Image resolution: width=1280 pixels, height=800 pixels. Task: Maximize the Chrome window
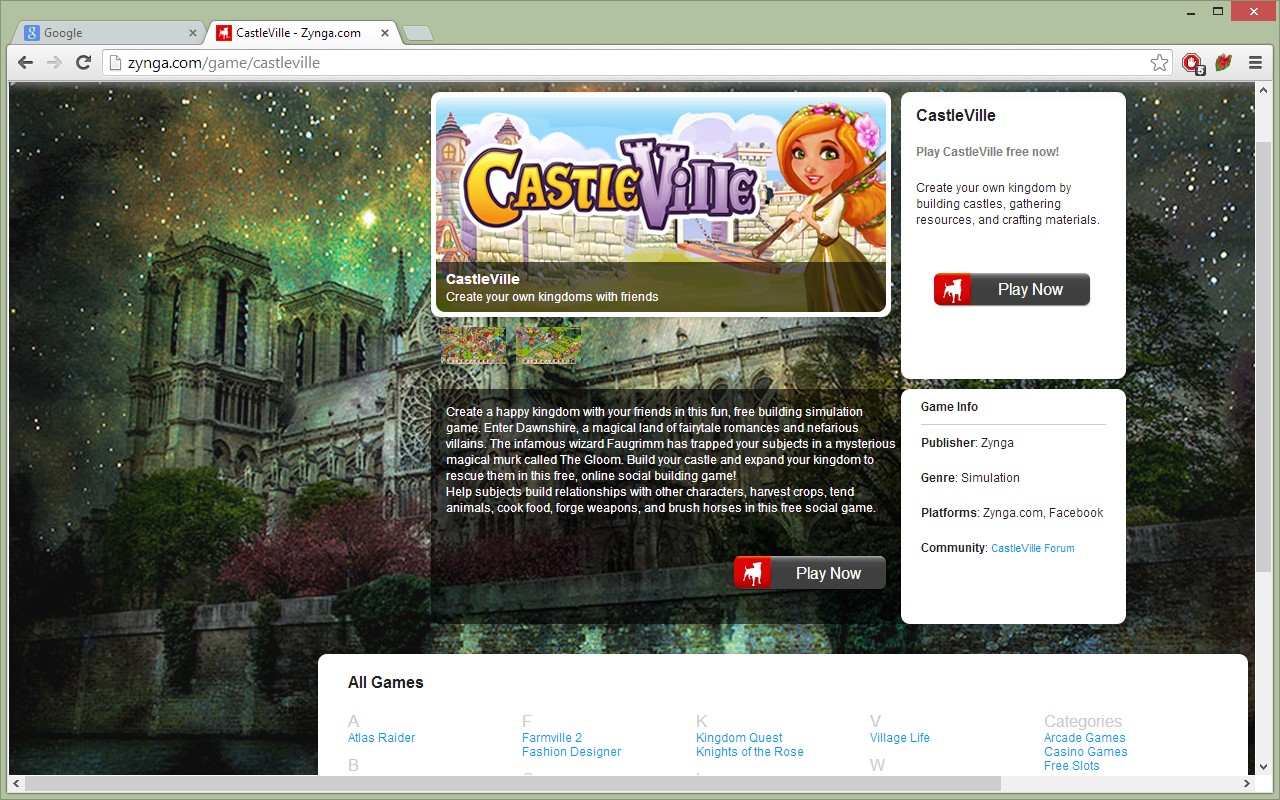click(x=1218, y=11)
